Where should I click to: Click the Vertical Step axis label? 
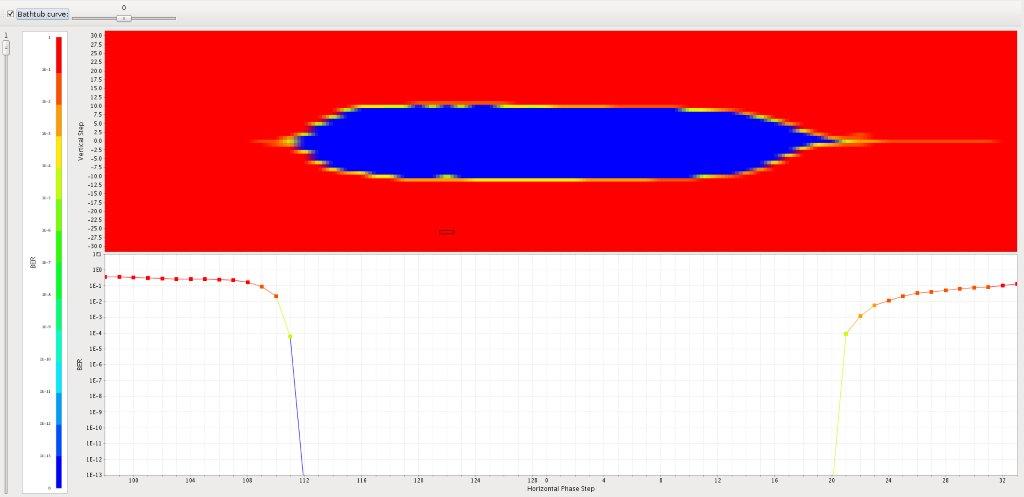(95, 139)
